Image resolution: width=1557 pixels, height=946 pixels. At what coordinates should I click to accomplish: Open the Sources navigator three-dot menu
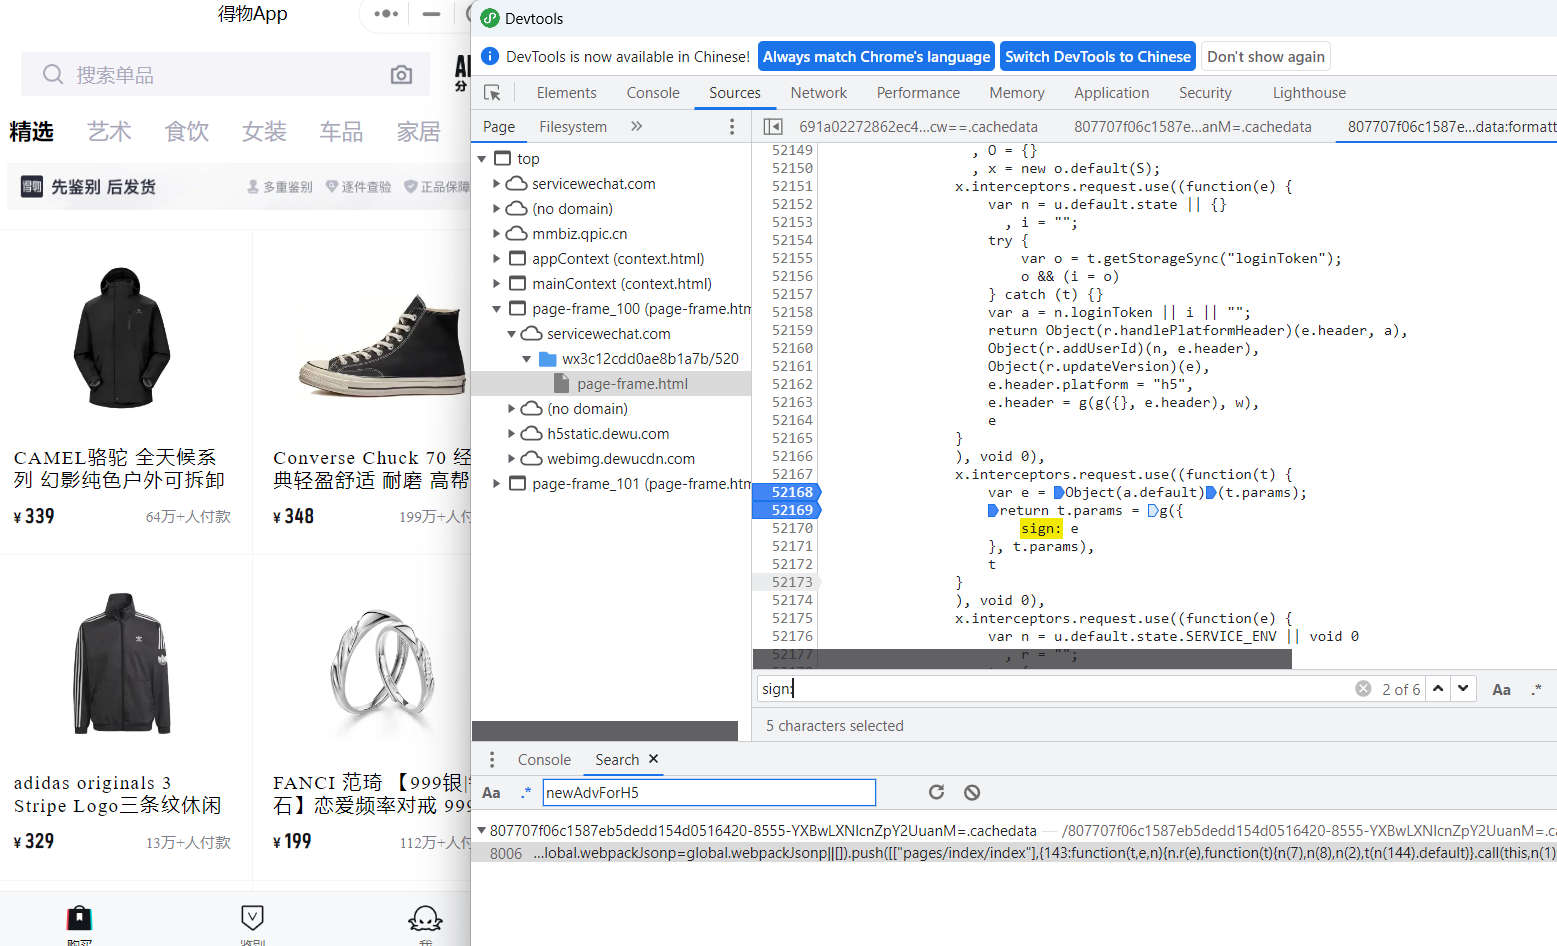[x=732, y=127]
